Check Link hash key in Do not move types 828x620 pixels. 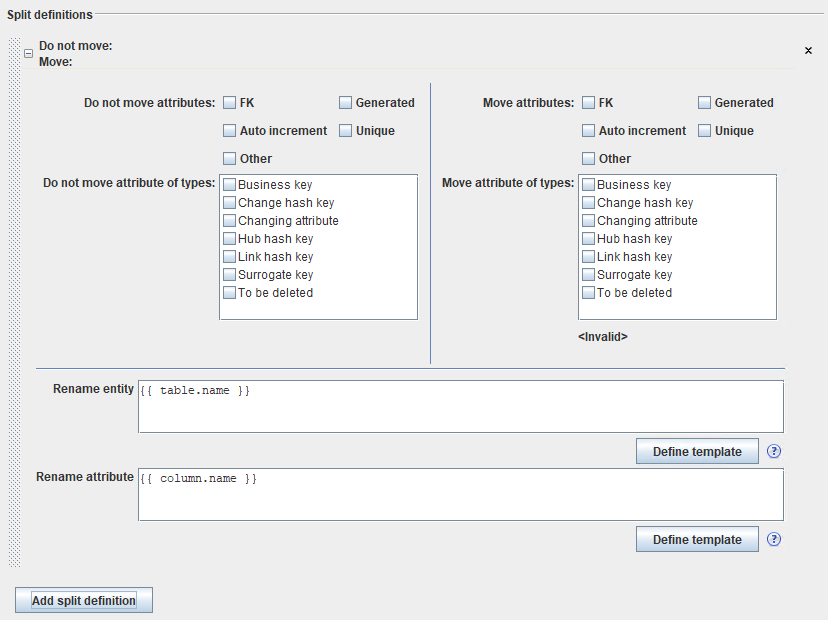click(x=230, y=257)
